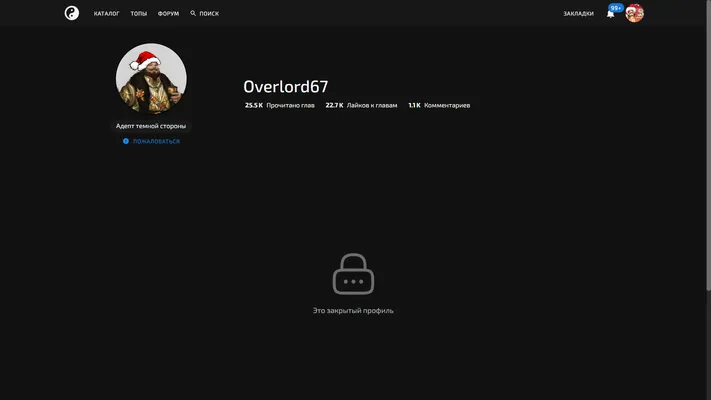Click the 99+ notification badge
Screen dimensions: 711x400
(616, 8)
